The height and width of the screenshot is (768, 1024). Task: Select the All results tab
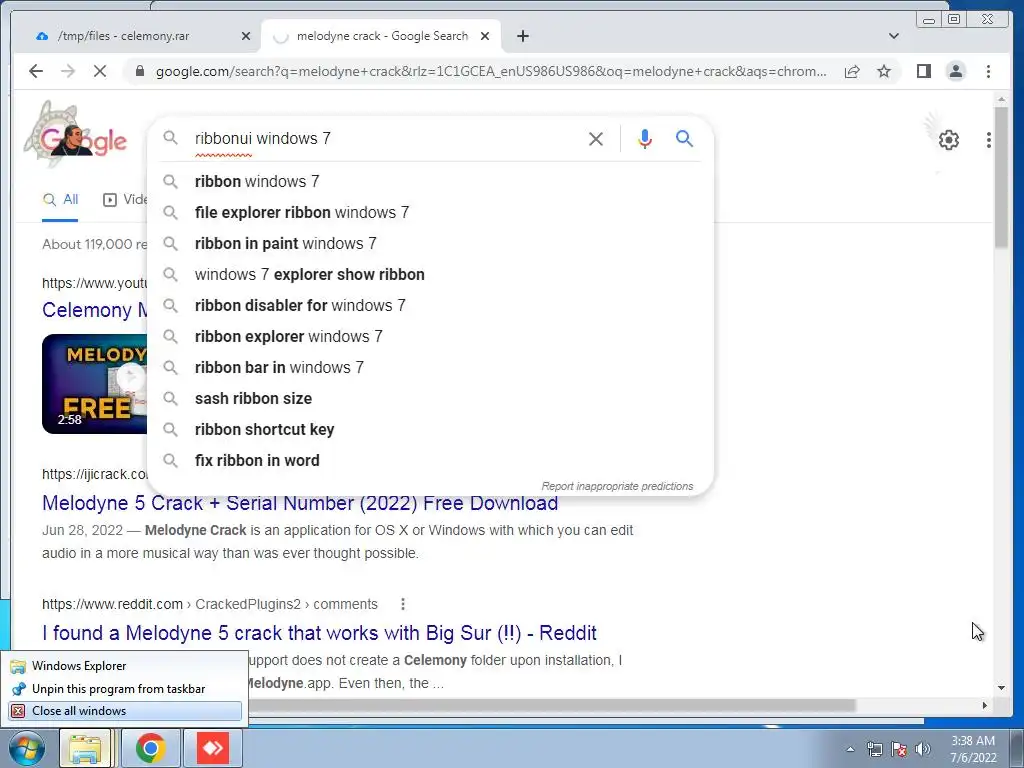click(x=60, y=200)
